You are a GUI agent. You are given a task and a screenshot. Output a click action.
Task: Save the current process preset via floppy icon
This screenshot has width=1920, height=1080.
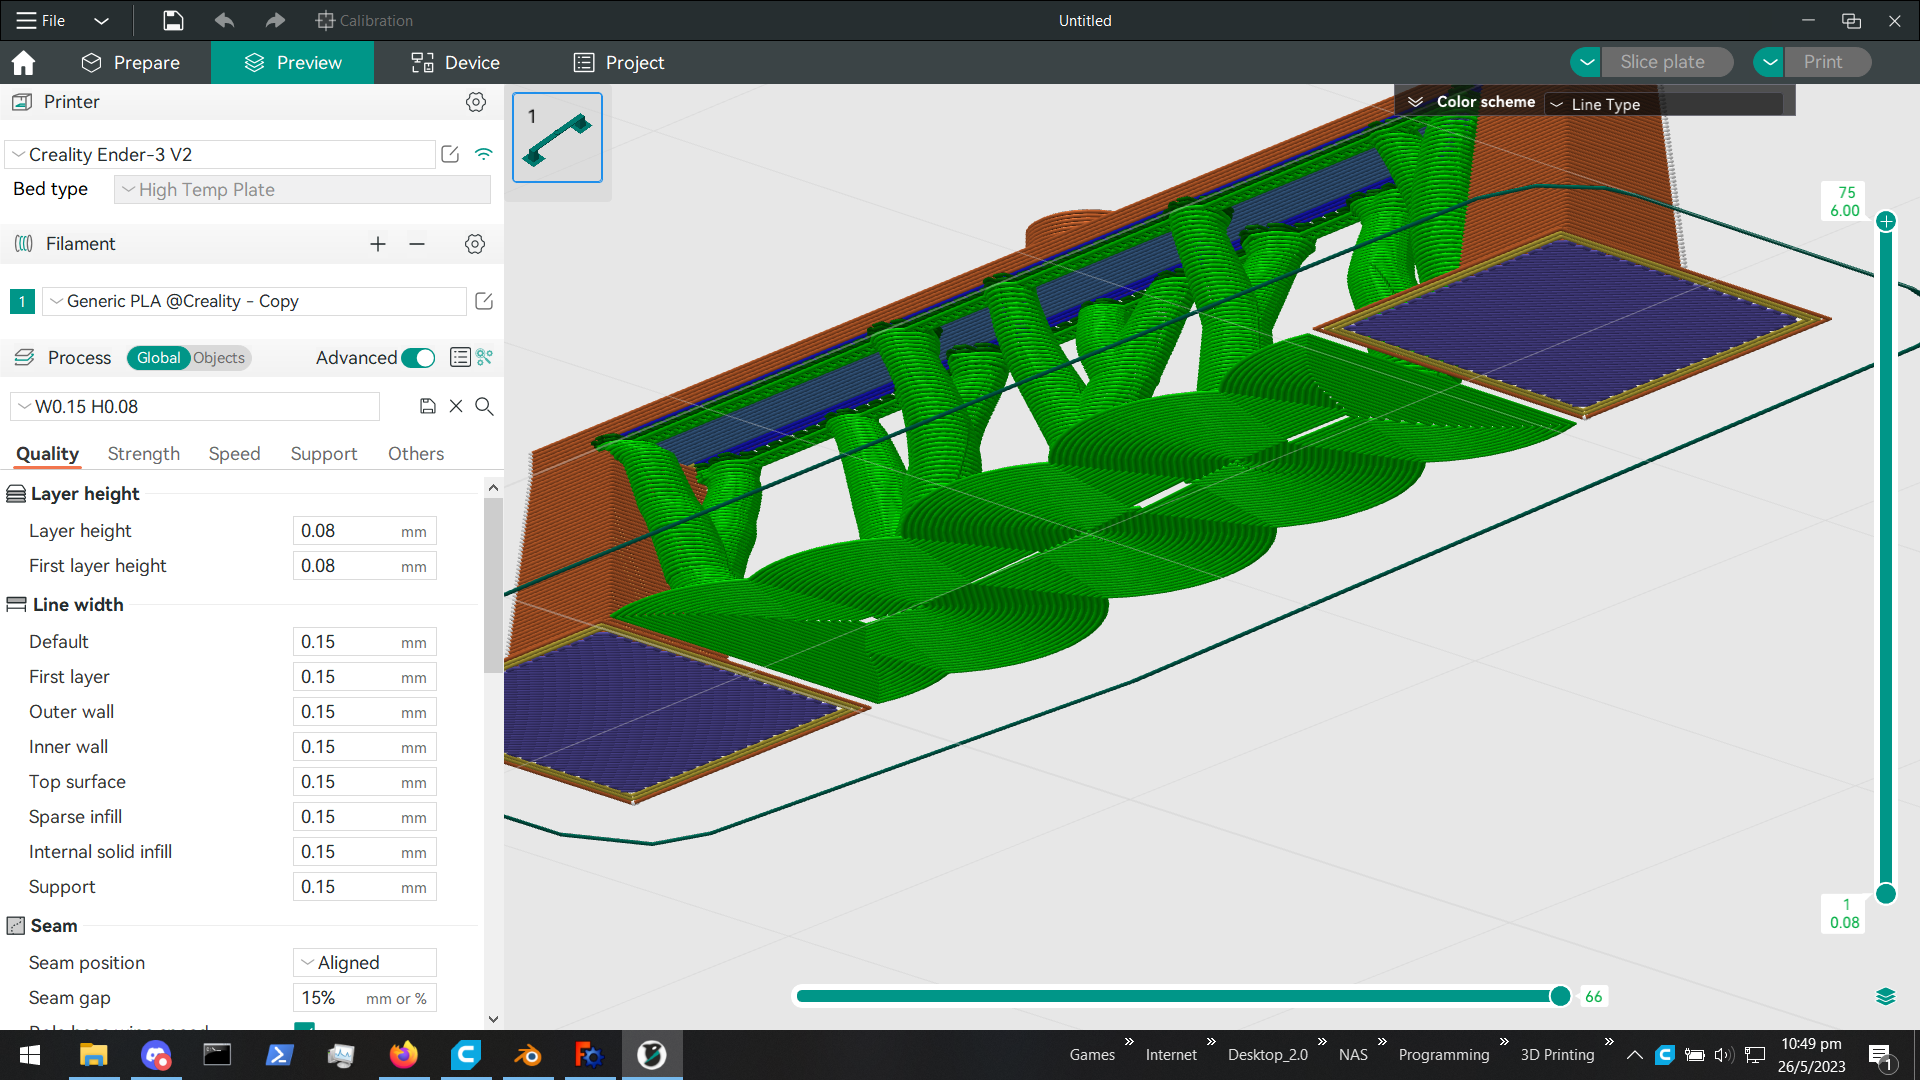point(428,406)
